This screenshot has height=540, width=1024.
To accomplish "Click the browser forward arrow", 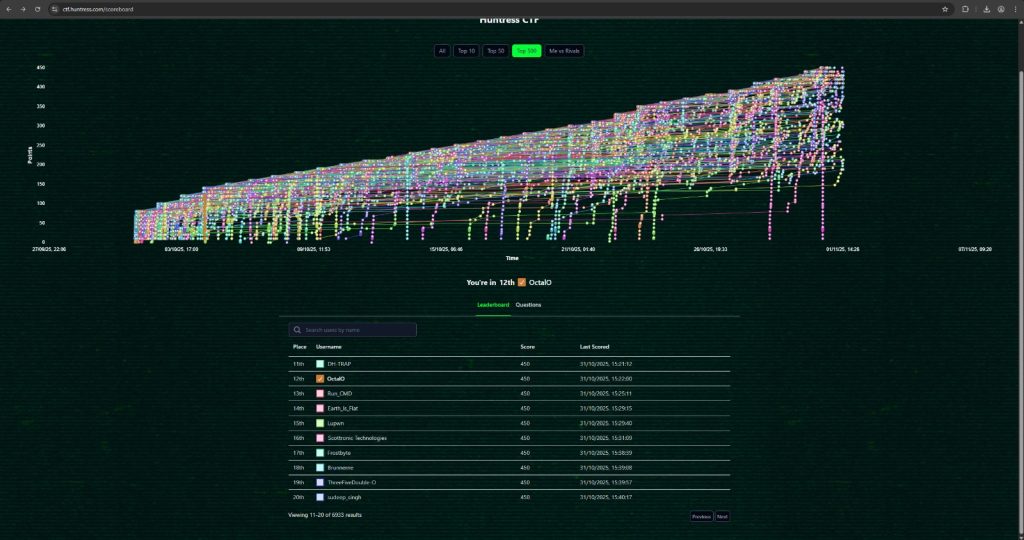I will pos(22,9).
